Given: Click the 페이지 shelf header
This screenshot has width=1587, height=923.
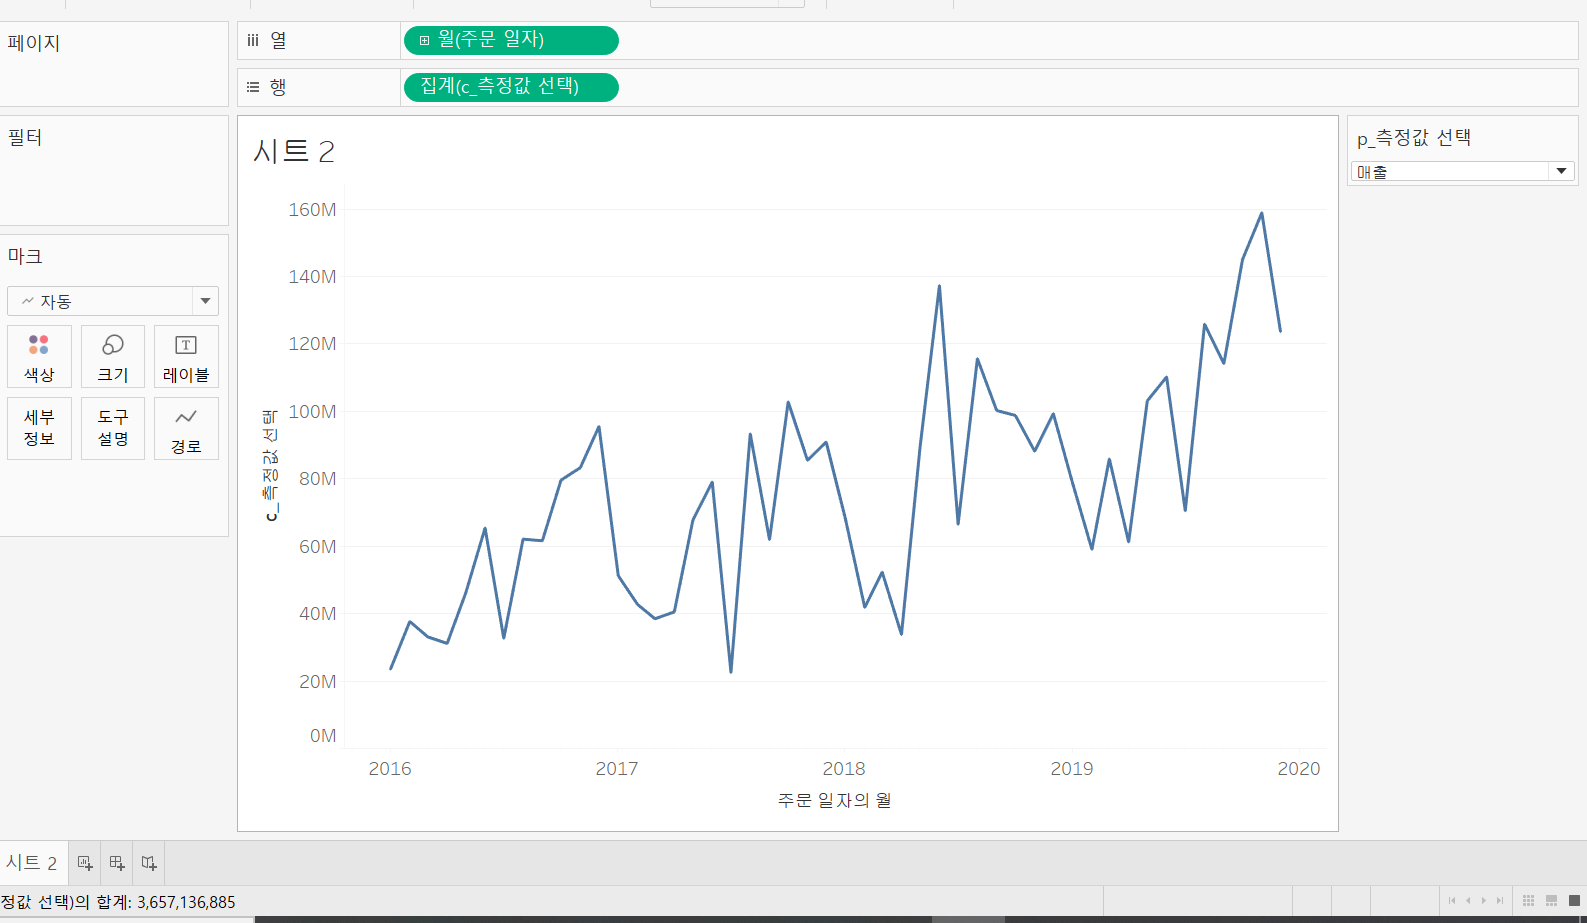Looking at the screenshot, I should [x=34, y=43].
